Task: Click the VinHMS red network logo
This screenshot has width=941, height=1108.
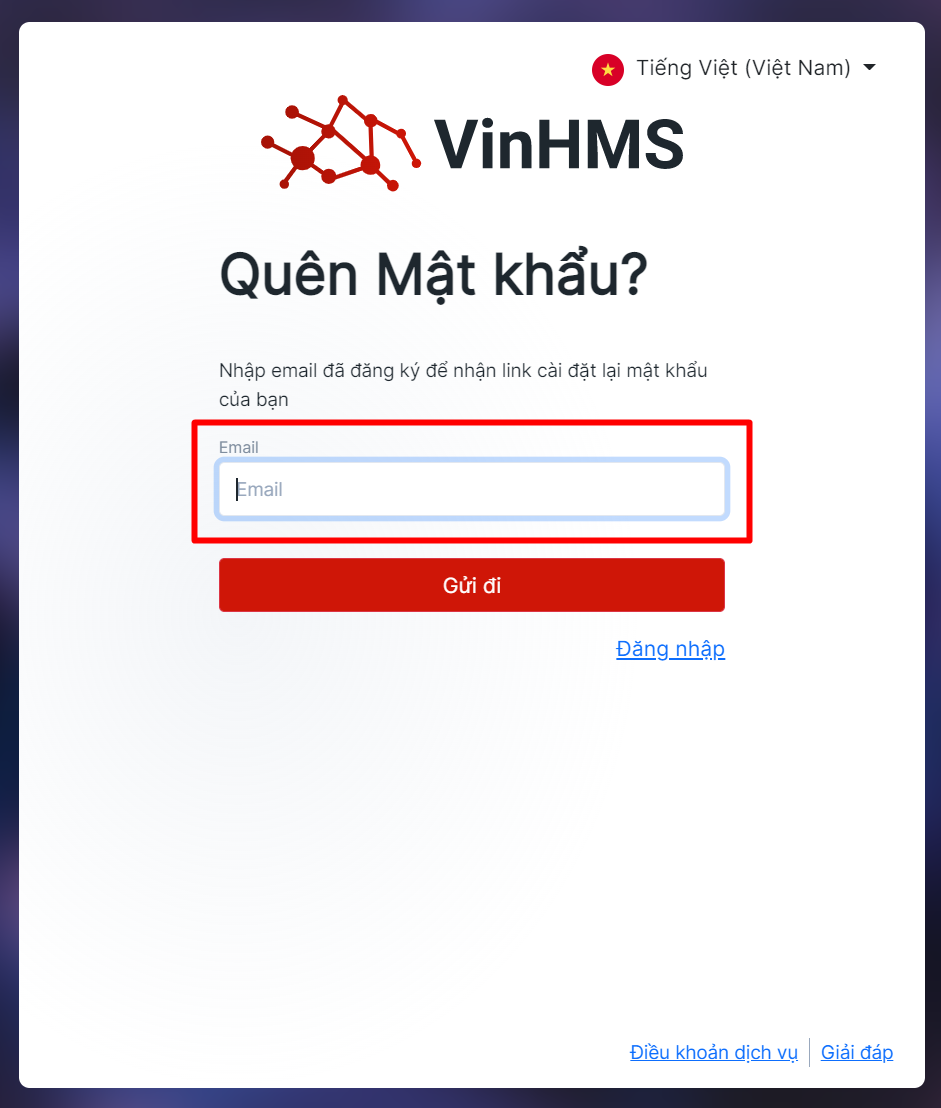Action: tap(341, 143)
